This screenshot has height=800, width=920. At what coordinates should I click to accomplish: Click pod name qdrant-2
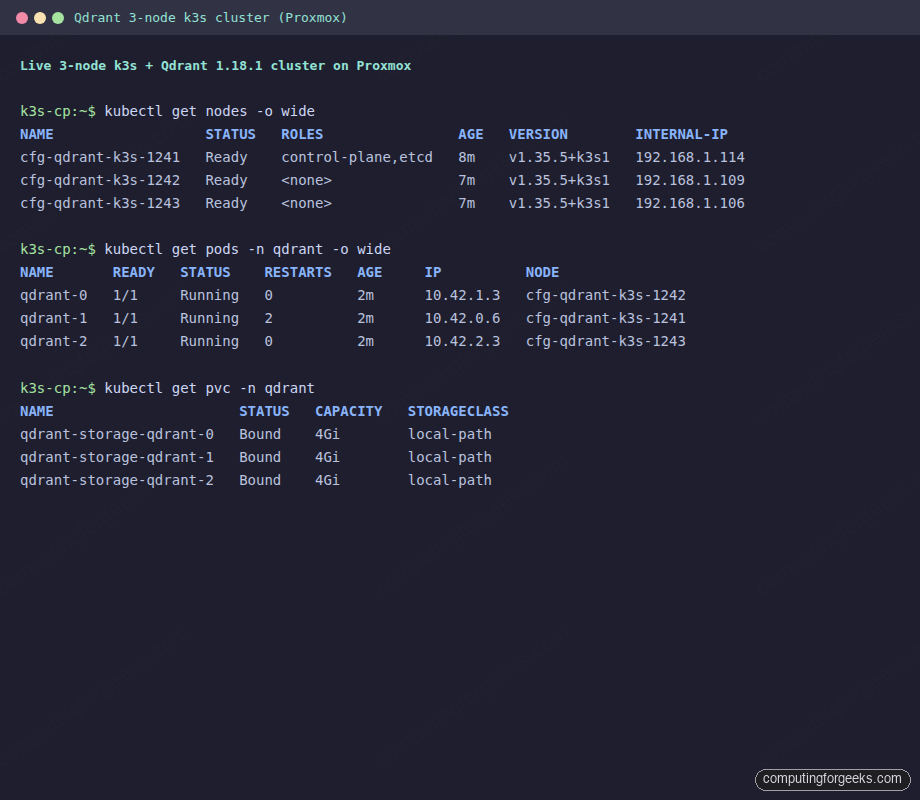[53, 341]
